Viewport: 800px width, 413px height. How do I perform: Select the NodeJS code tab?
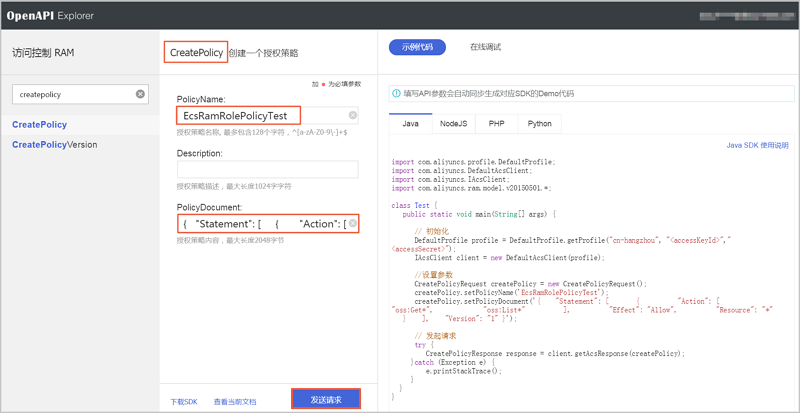click(x=452, y=124)
